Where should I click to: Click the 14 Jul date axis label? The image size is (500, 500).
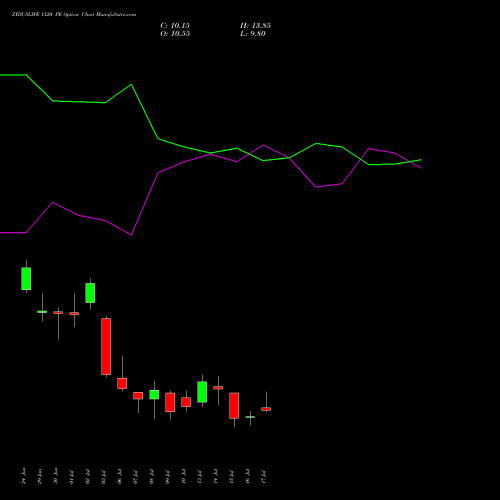click(216, 477)
